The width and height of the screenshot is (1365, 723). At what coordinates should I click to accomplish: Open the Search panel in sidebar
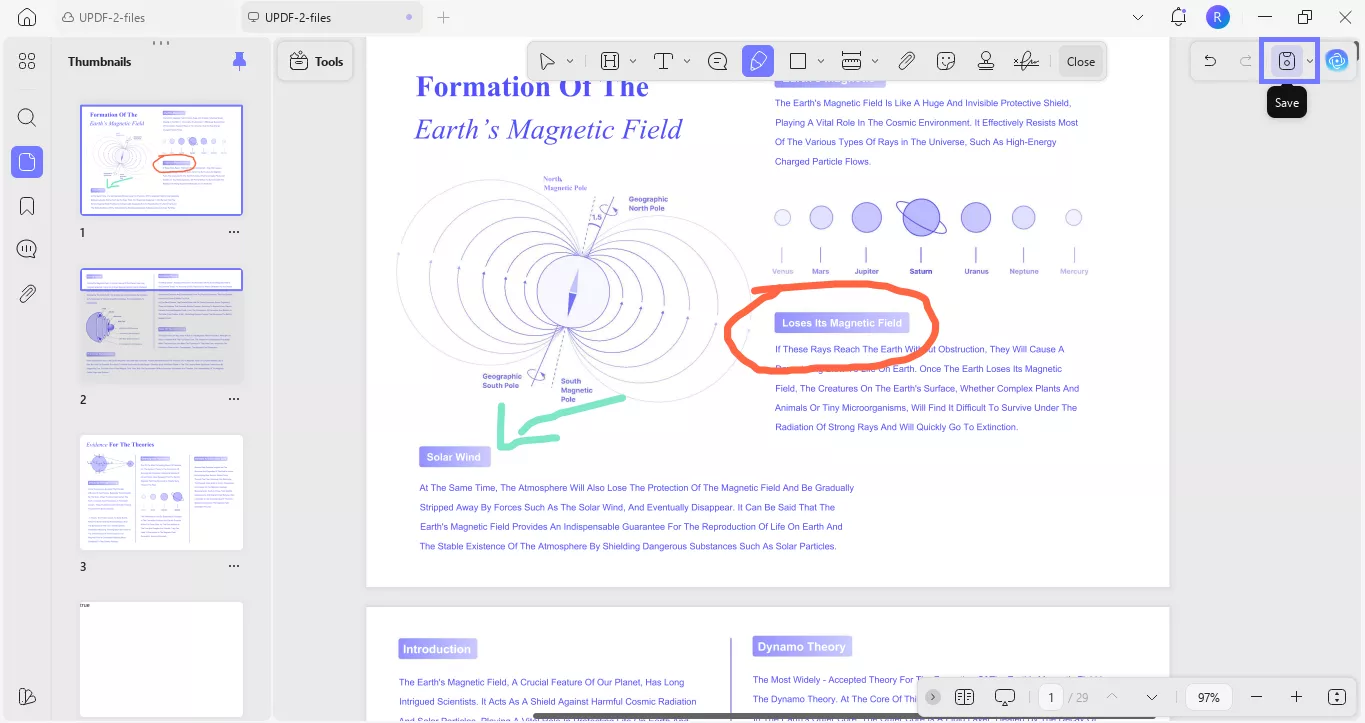point(27,117)
